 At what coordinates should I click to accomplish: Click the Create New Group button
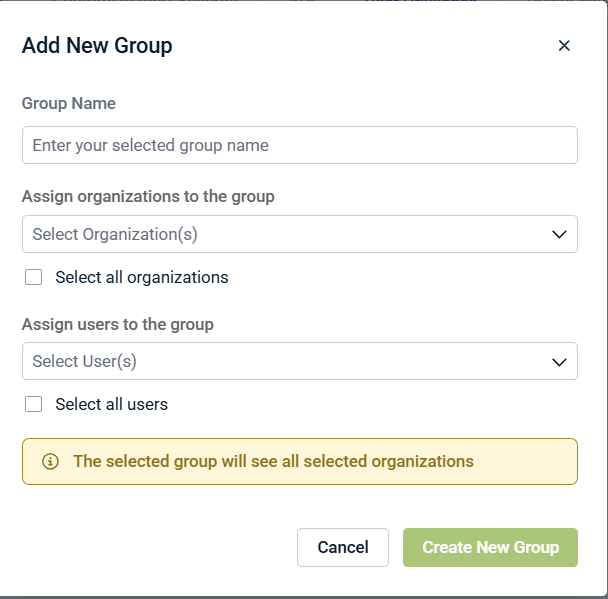(490, 547)
